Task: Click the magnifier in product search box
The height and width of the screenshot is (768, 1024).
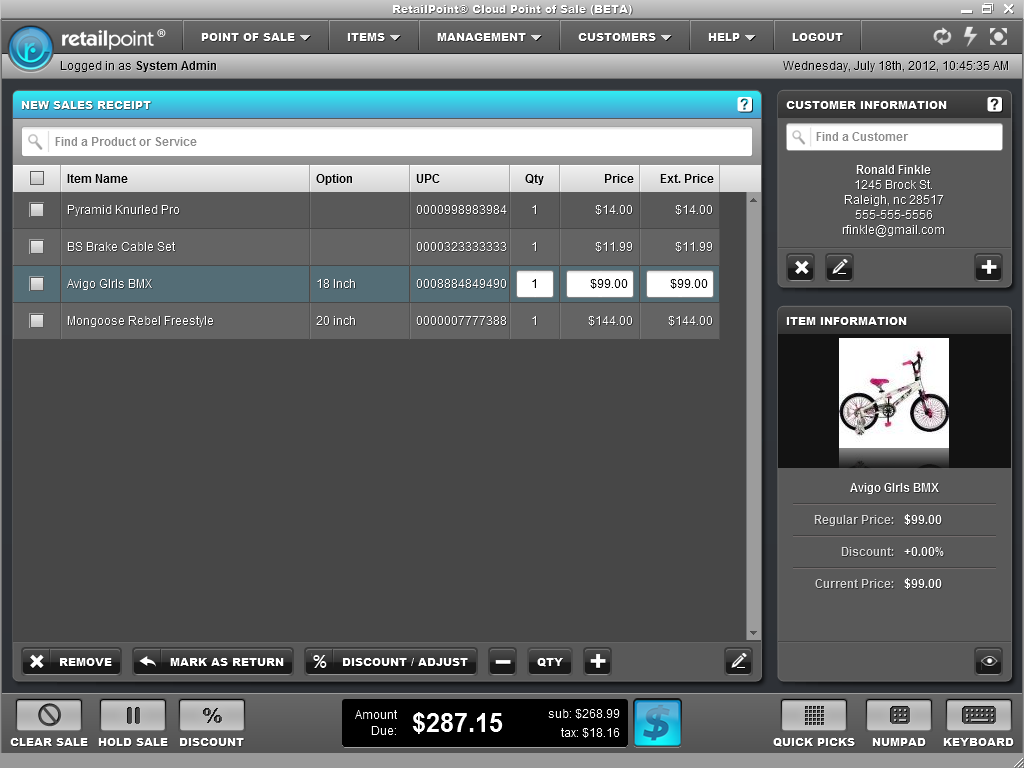Action: coord(35,142)
